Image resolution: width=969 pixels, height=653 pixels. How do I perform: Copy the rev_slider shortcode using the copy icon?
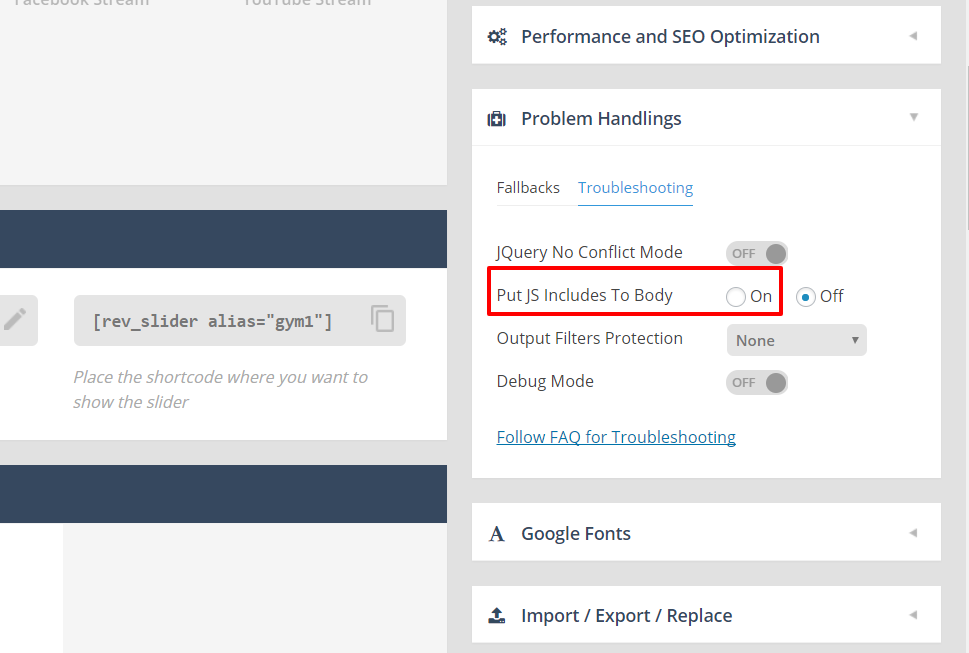tap(382, 319)
